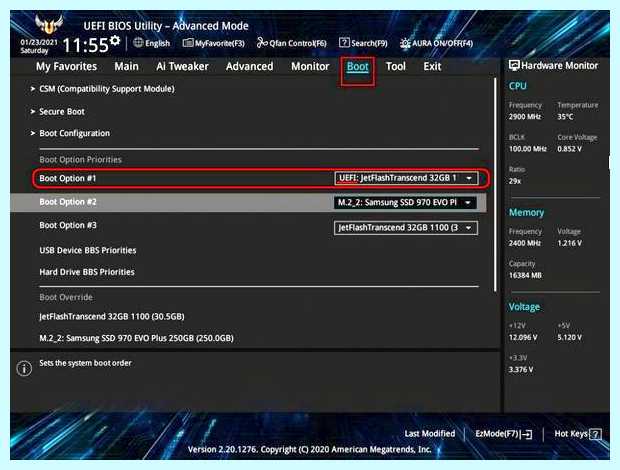Select the Boot Option #1 label
The height and width of the screenshot is (470, 620).
point(68,178)
